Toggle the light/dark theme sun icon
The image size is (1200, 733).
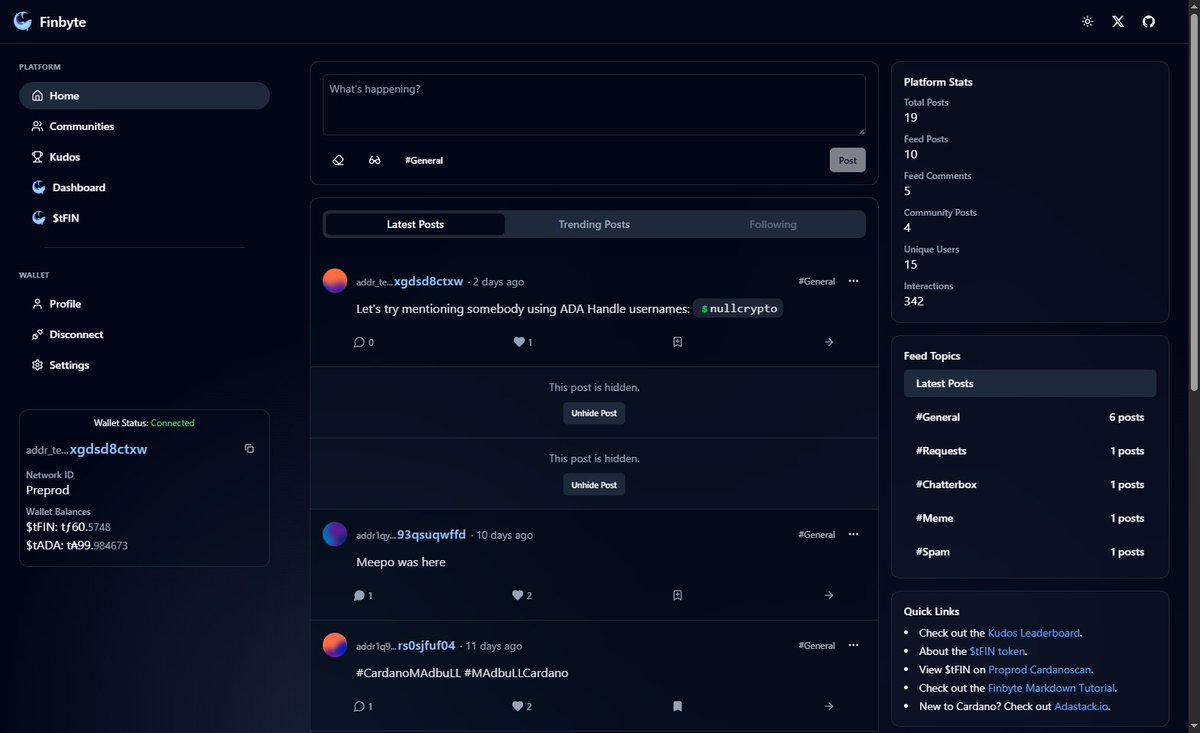(x=1088, y=22)
